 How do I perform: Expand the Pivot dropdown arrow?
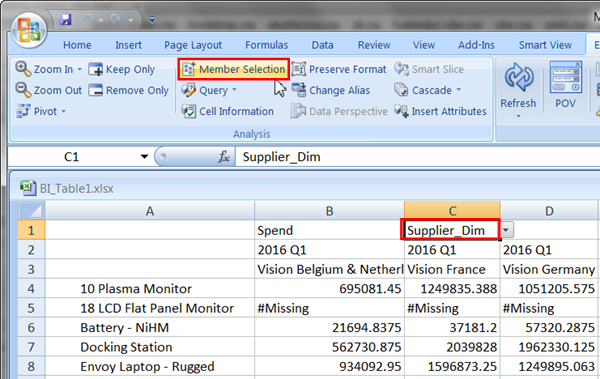pos(64,111)
